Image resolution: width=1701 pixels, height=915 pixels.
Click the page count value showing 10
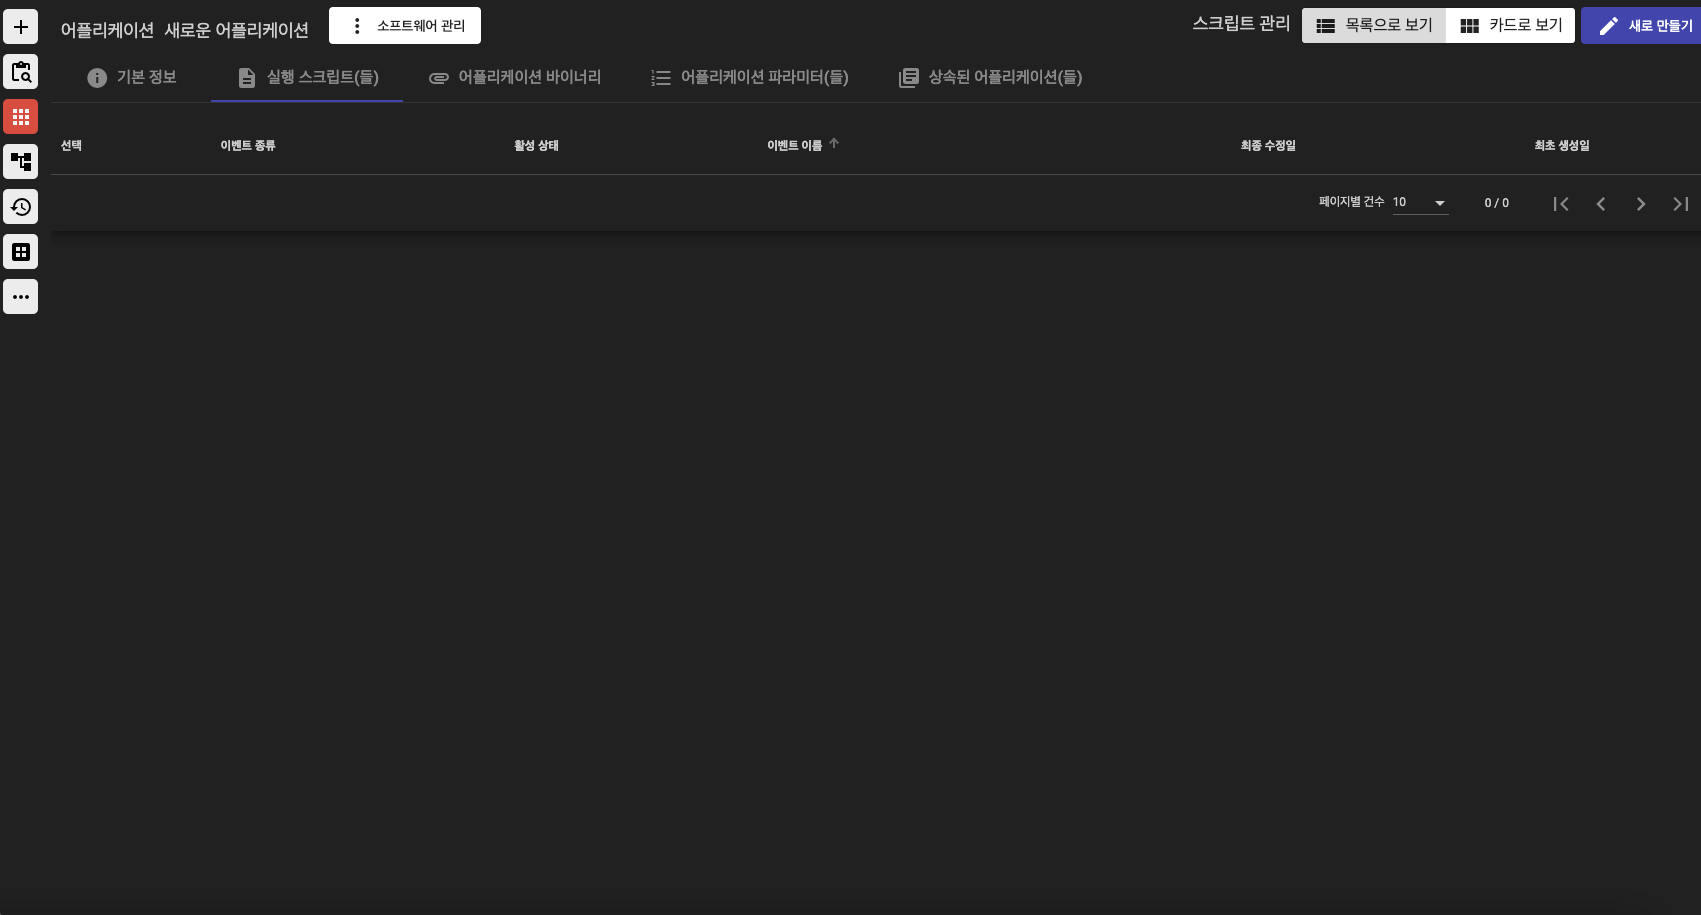click(1398, 202)
